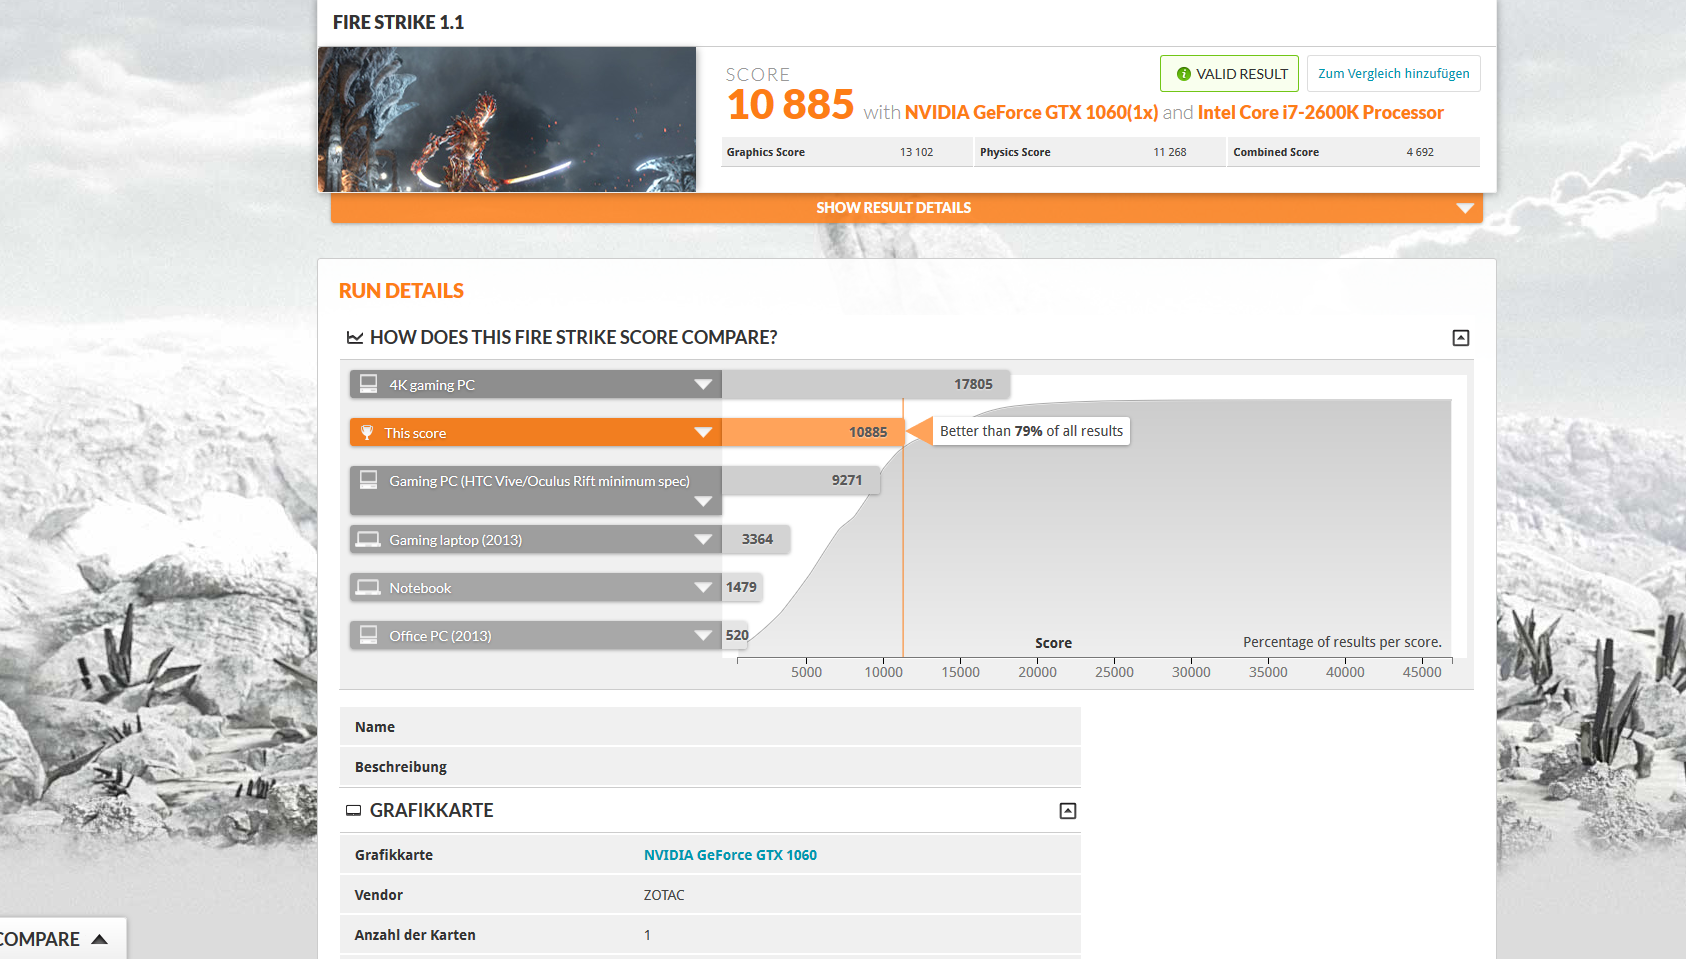The height and width of the screenshot is (959, 1686).
Task: Click the laptop icon on Gaming laptop (2013)
Action: [369, 539]
